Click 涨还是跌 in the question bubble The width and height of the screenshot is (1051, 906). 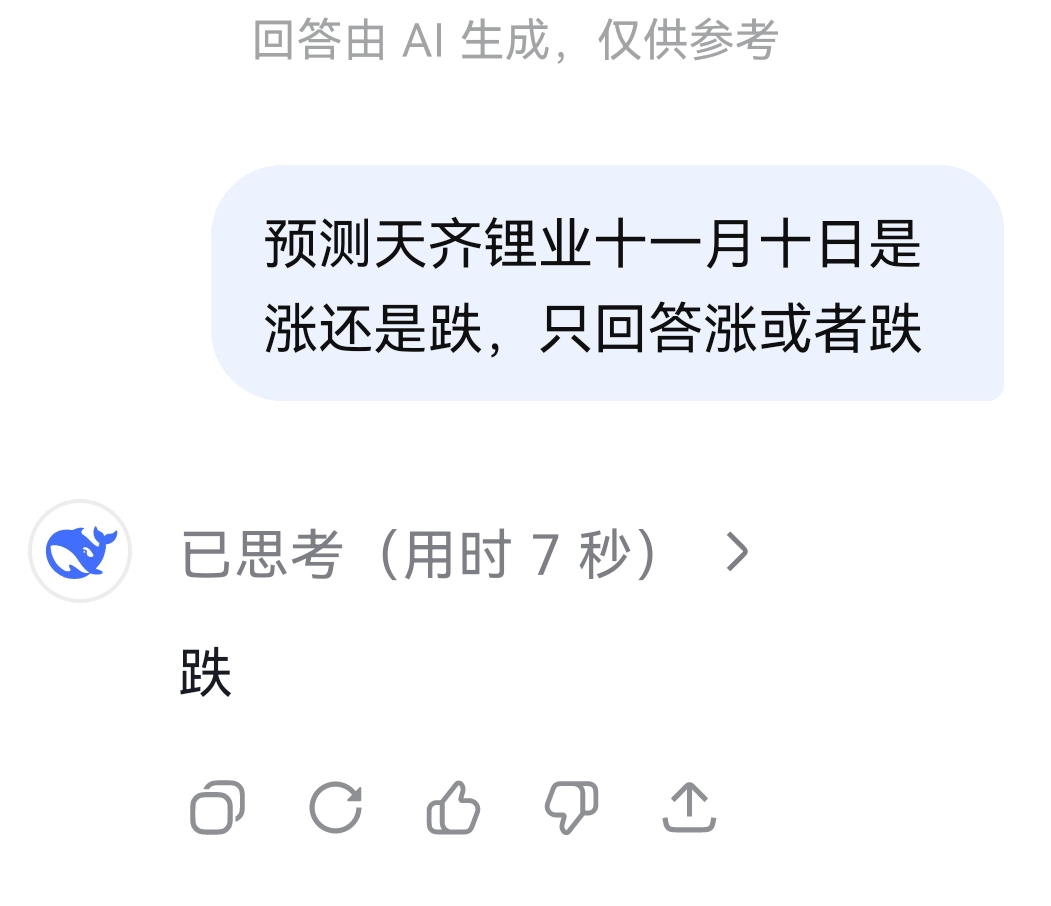373,328
